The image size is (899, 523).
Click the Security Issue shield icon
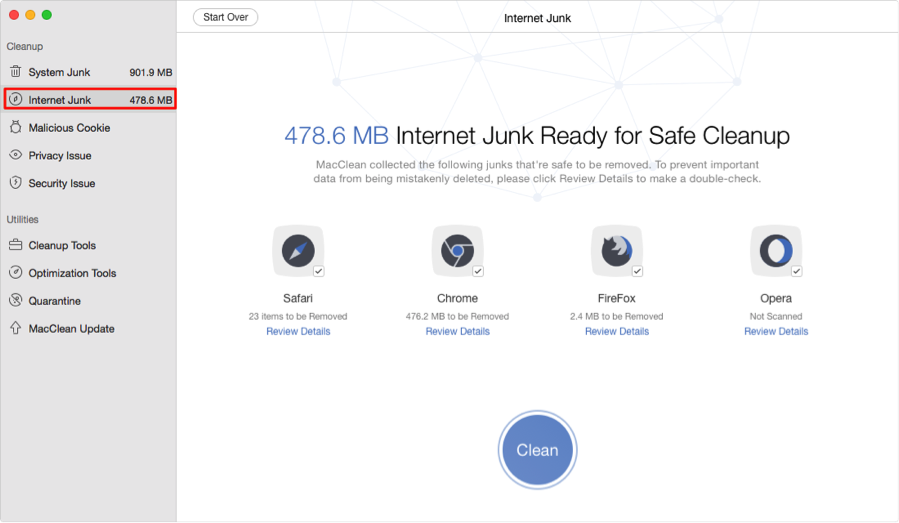(15, 182)
